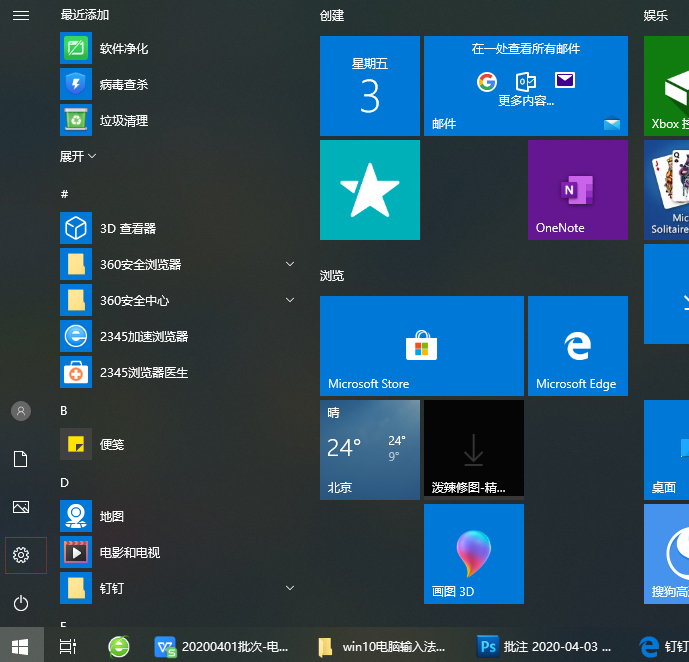The height and width of the screenshot is (662, 689).
Task: Open 地图 maps app
Action: pyautogui.click(x=178, y=516)
